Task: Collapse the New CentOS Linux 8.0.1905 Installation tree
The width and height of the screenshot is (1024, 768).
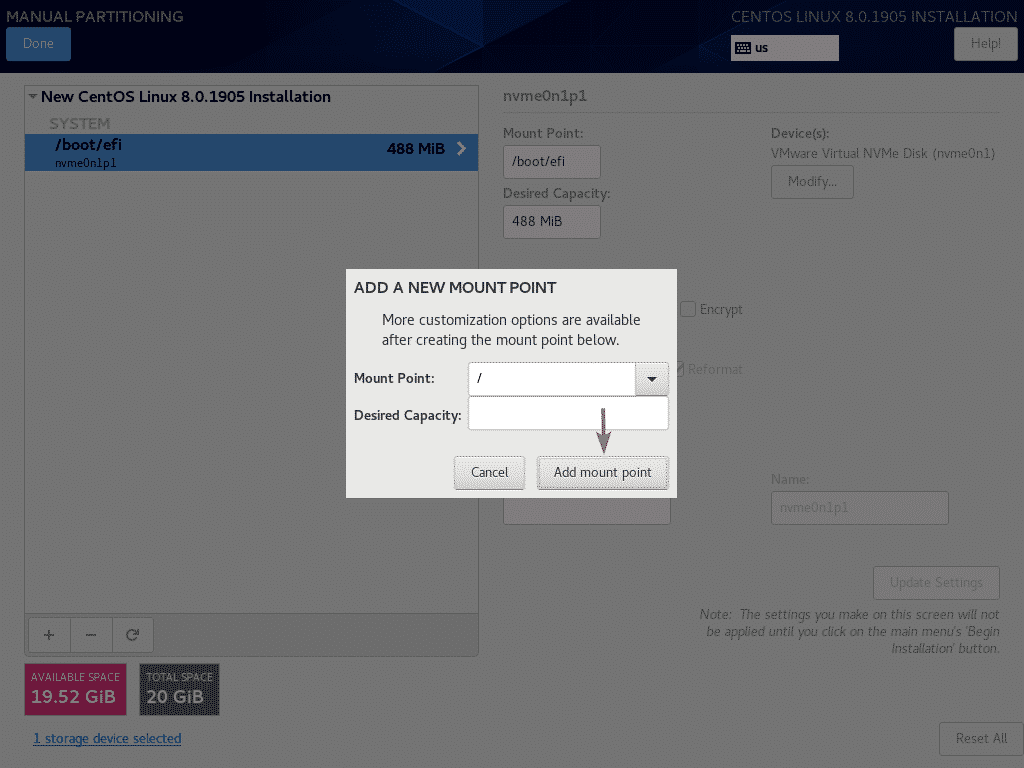Action: click(x=33, y=97)
